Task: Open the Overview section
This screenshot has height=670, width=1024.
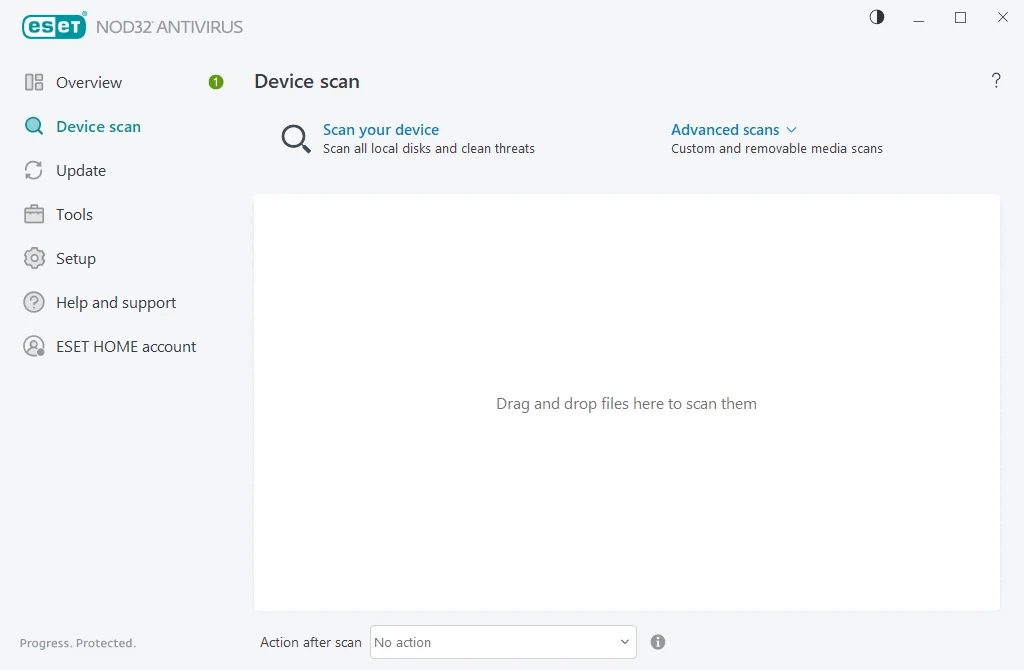Action: (89, 82)
